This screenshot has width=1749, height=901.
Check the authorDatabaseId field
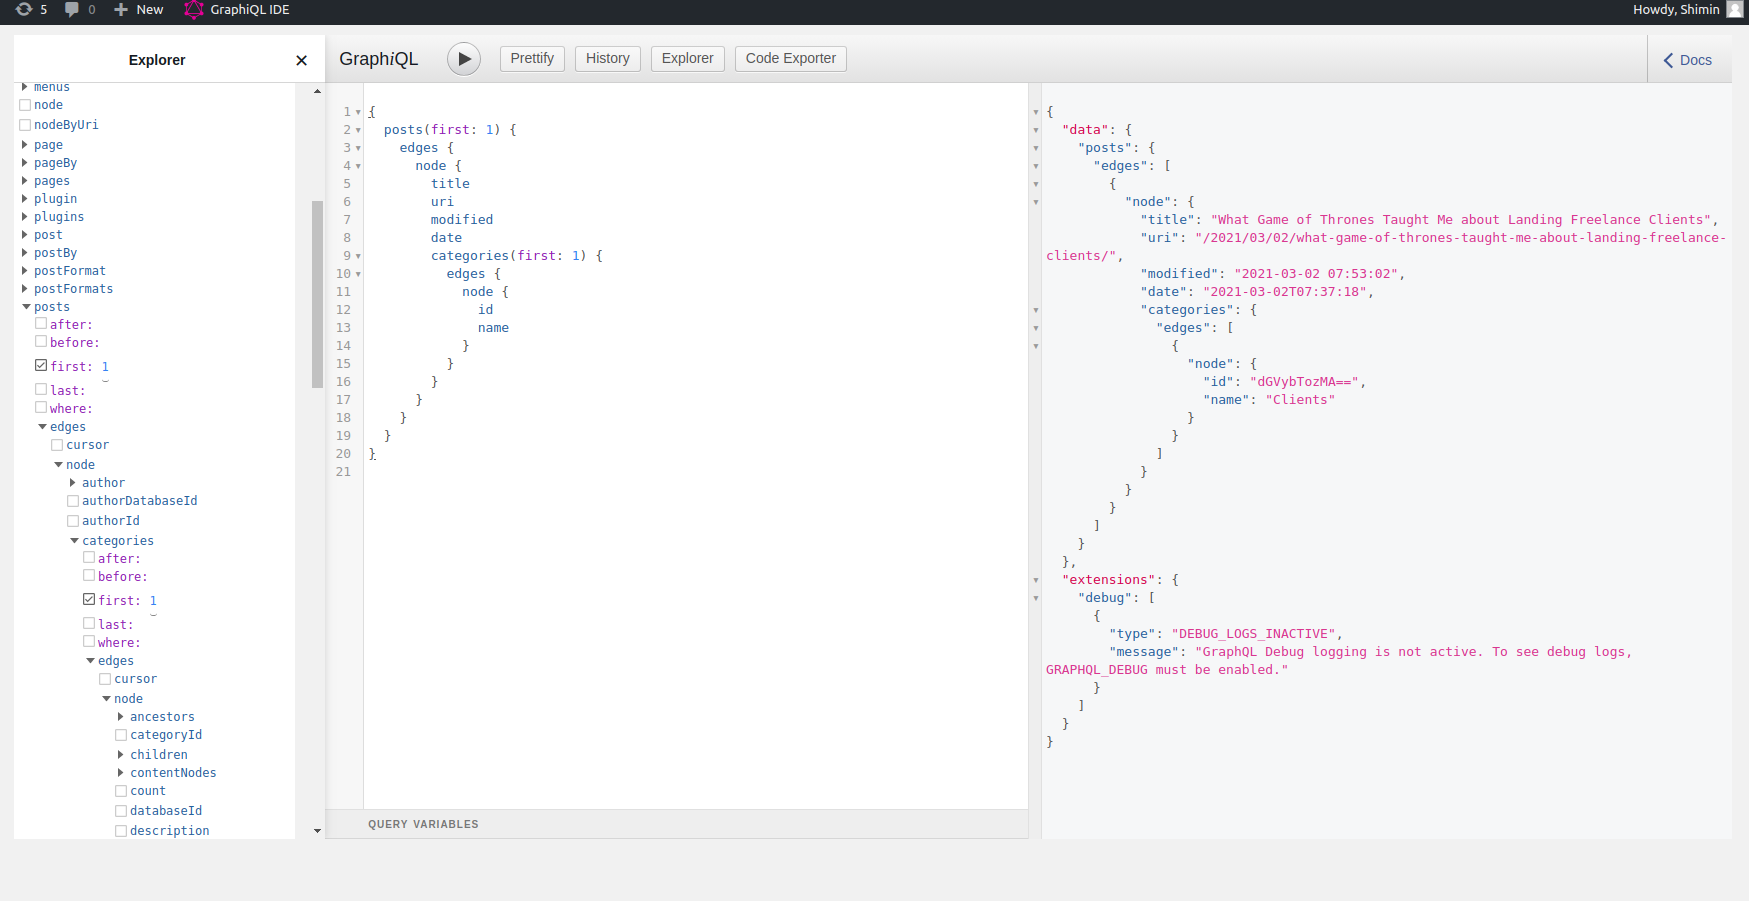pyautogui.click(x=73, y=501)
